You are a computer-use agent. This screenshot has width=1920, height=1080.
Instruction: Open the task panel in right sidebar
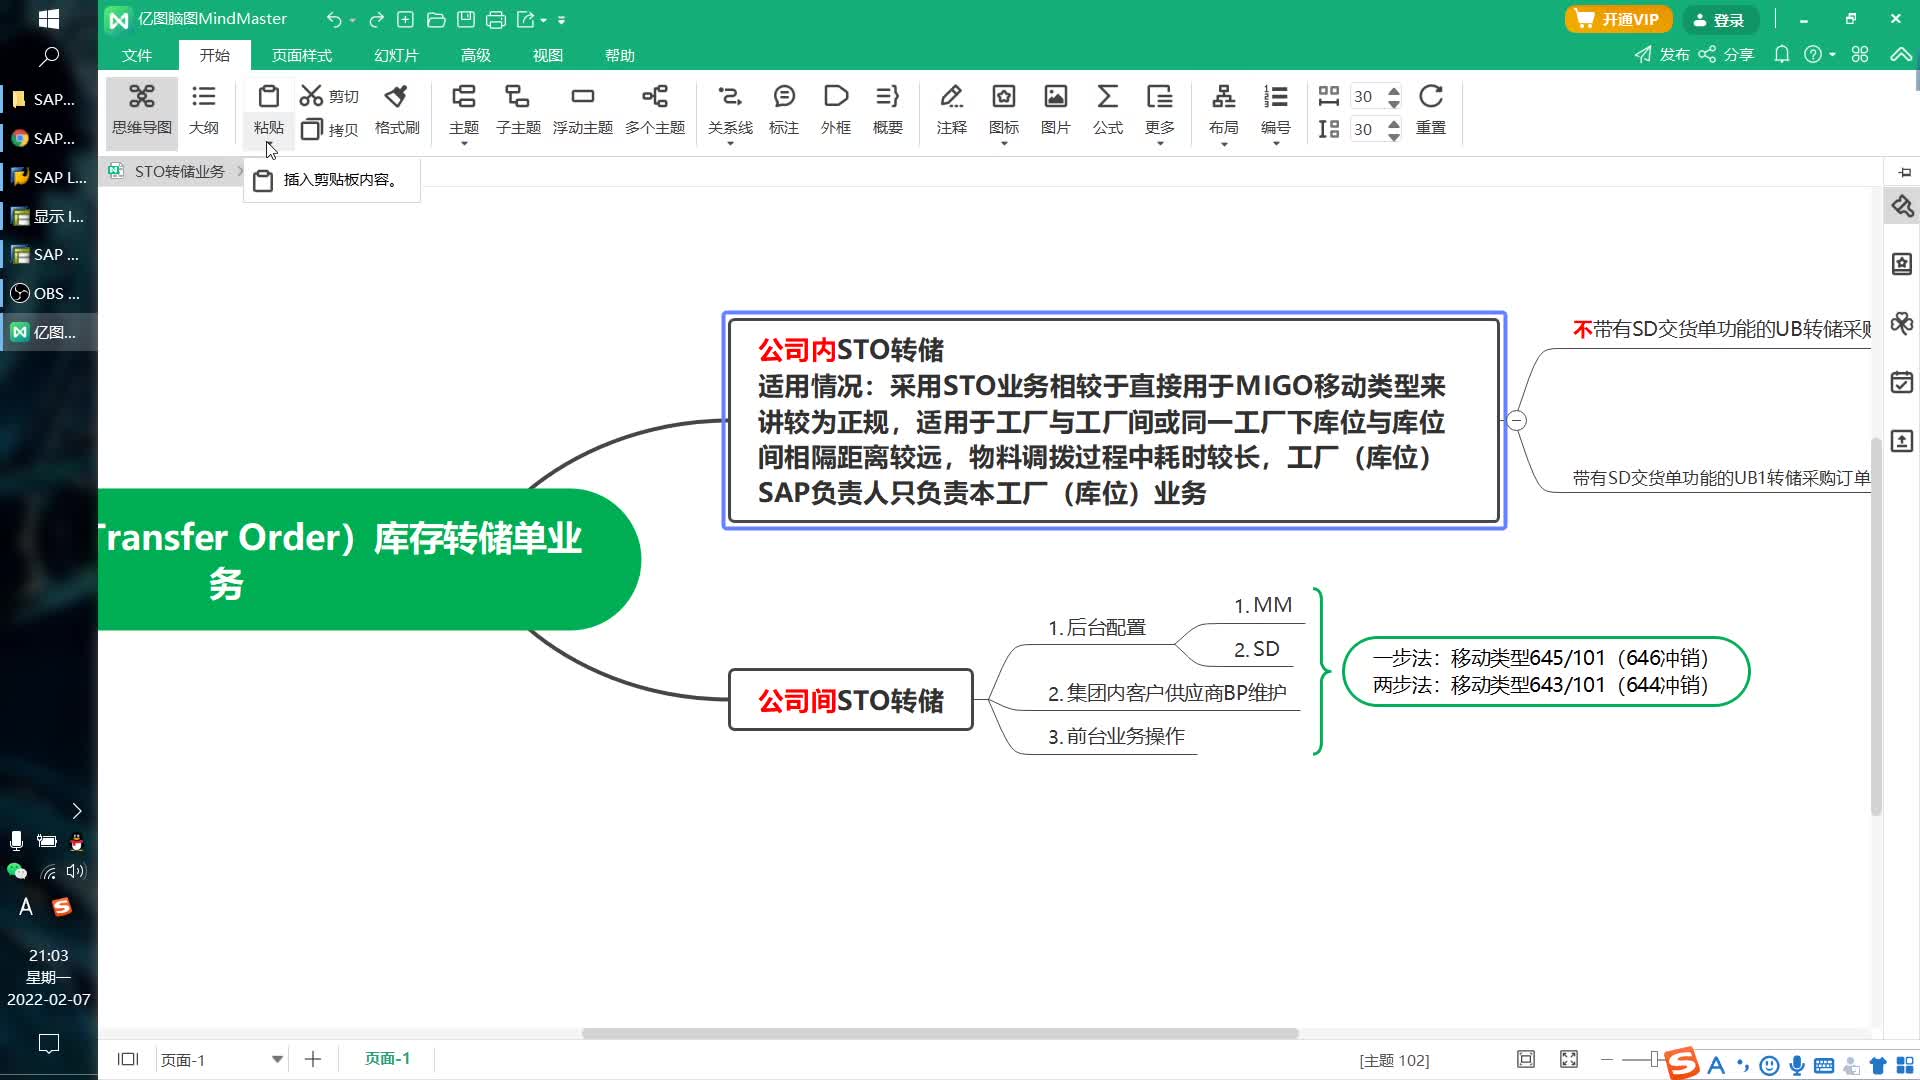pos(1902,382)
